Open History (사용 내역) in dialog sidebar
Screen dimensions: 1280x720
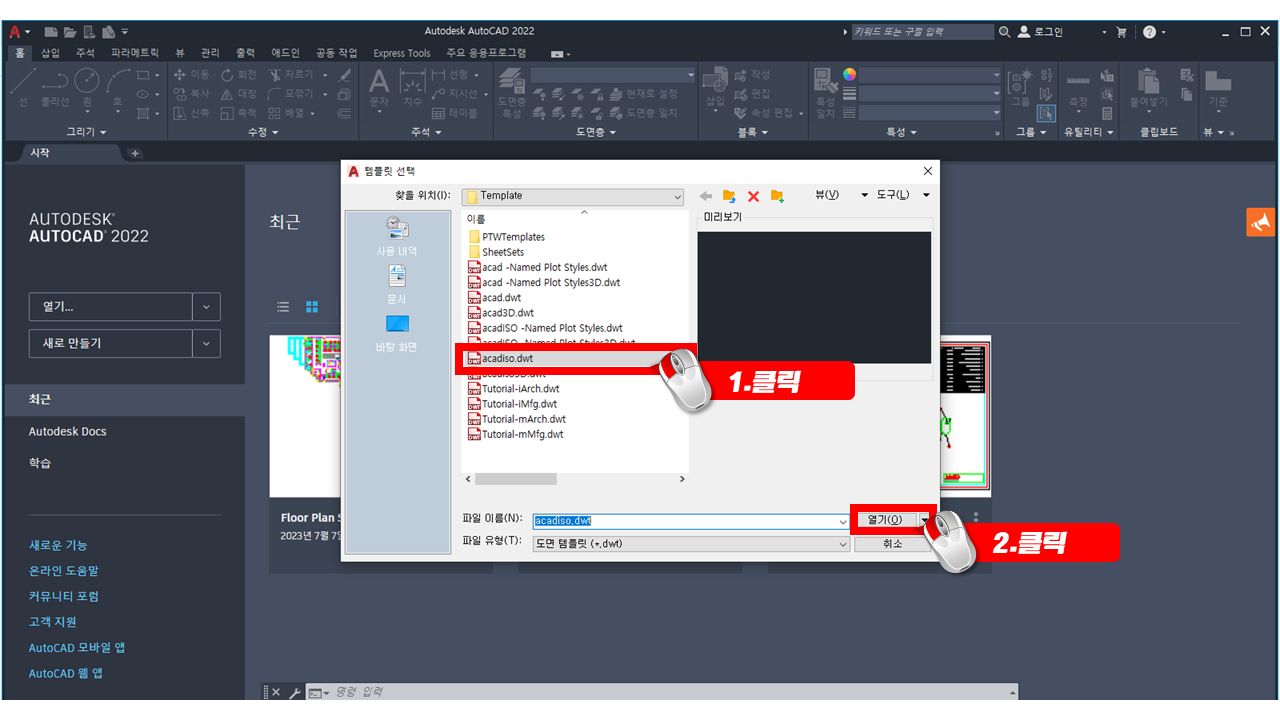(x=397, y=237)
